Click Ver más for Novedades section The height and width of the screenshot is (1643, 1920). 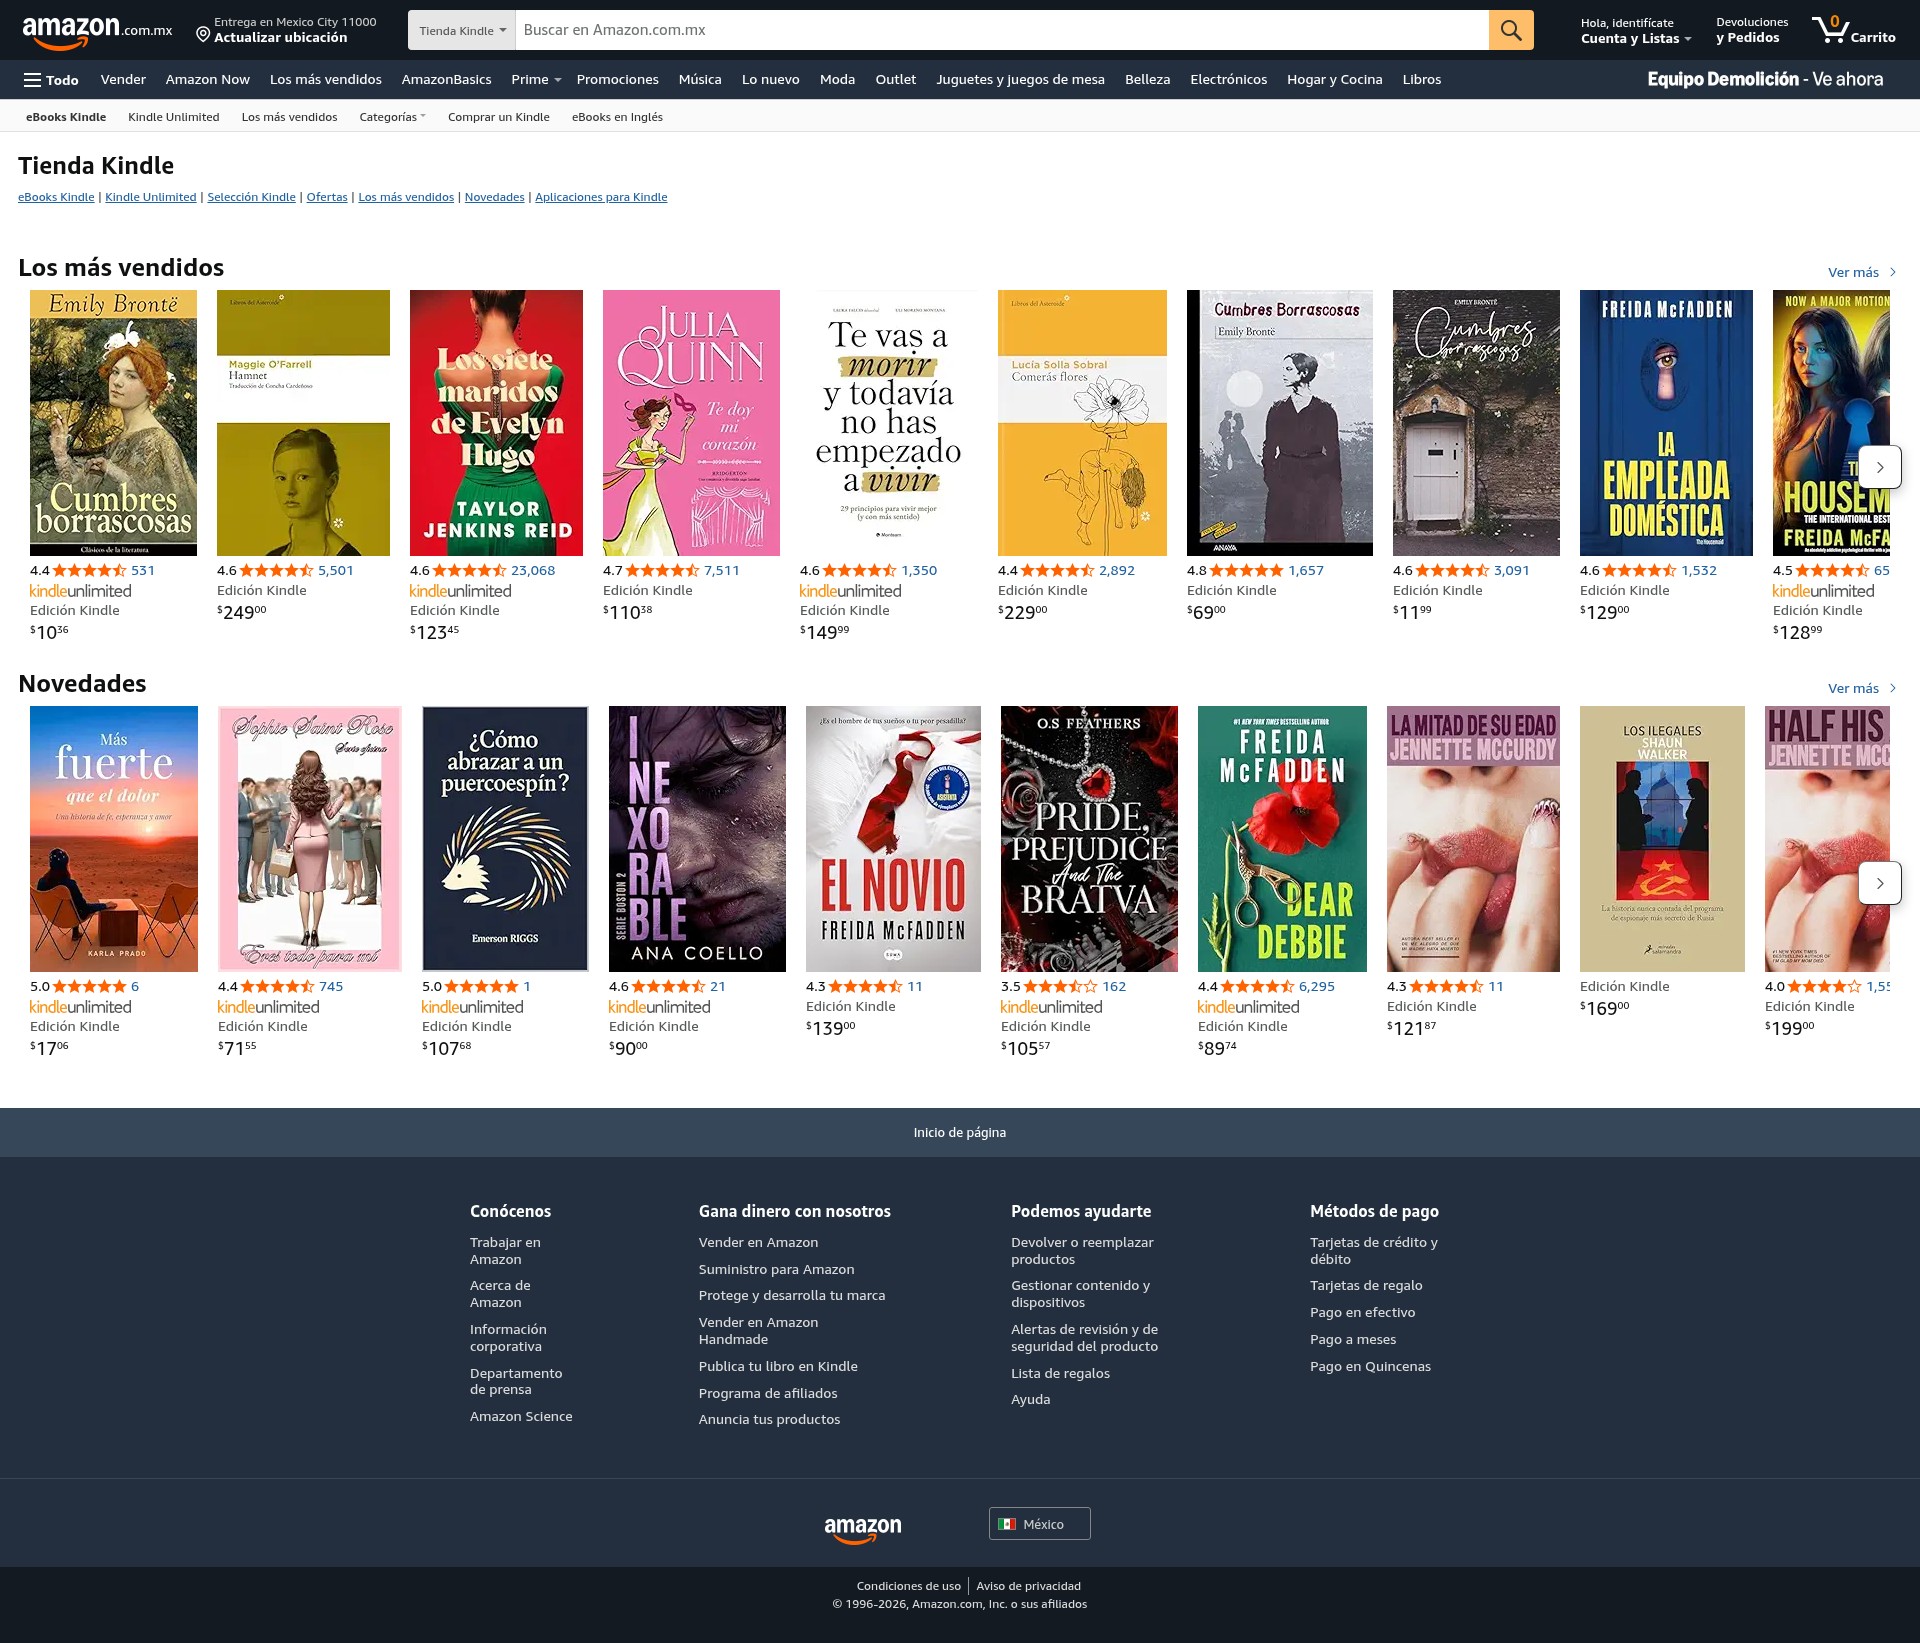click(1861, 688)
